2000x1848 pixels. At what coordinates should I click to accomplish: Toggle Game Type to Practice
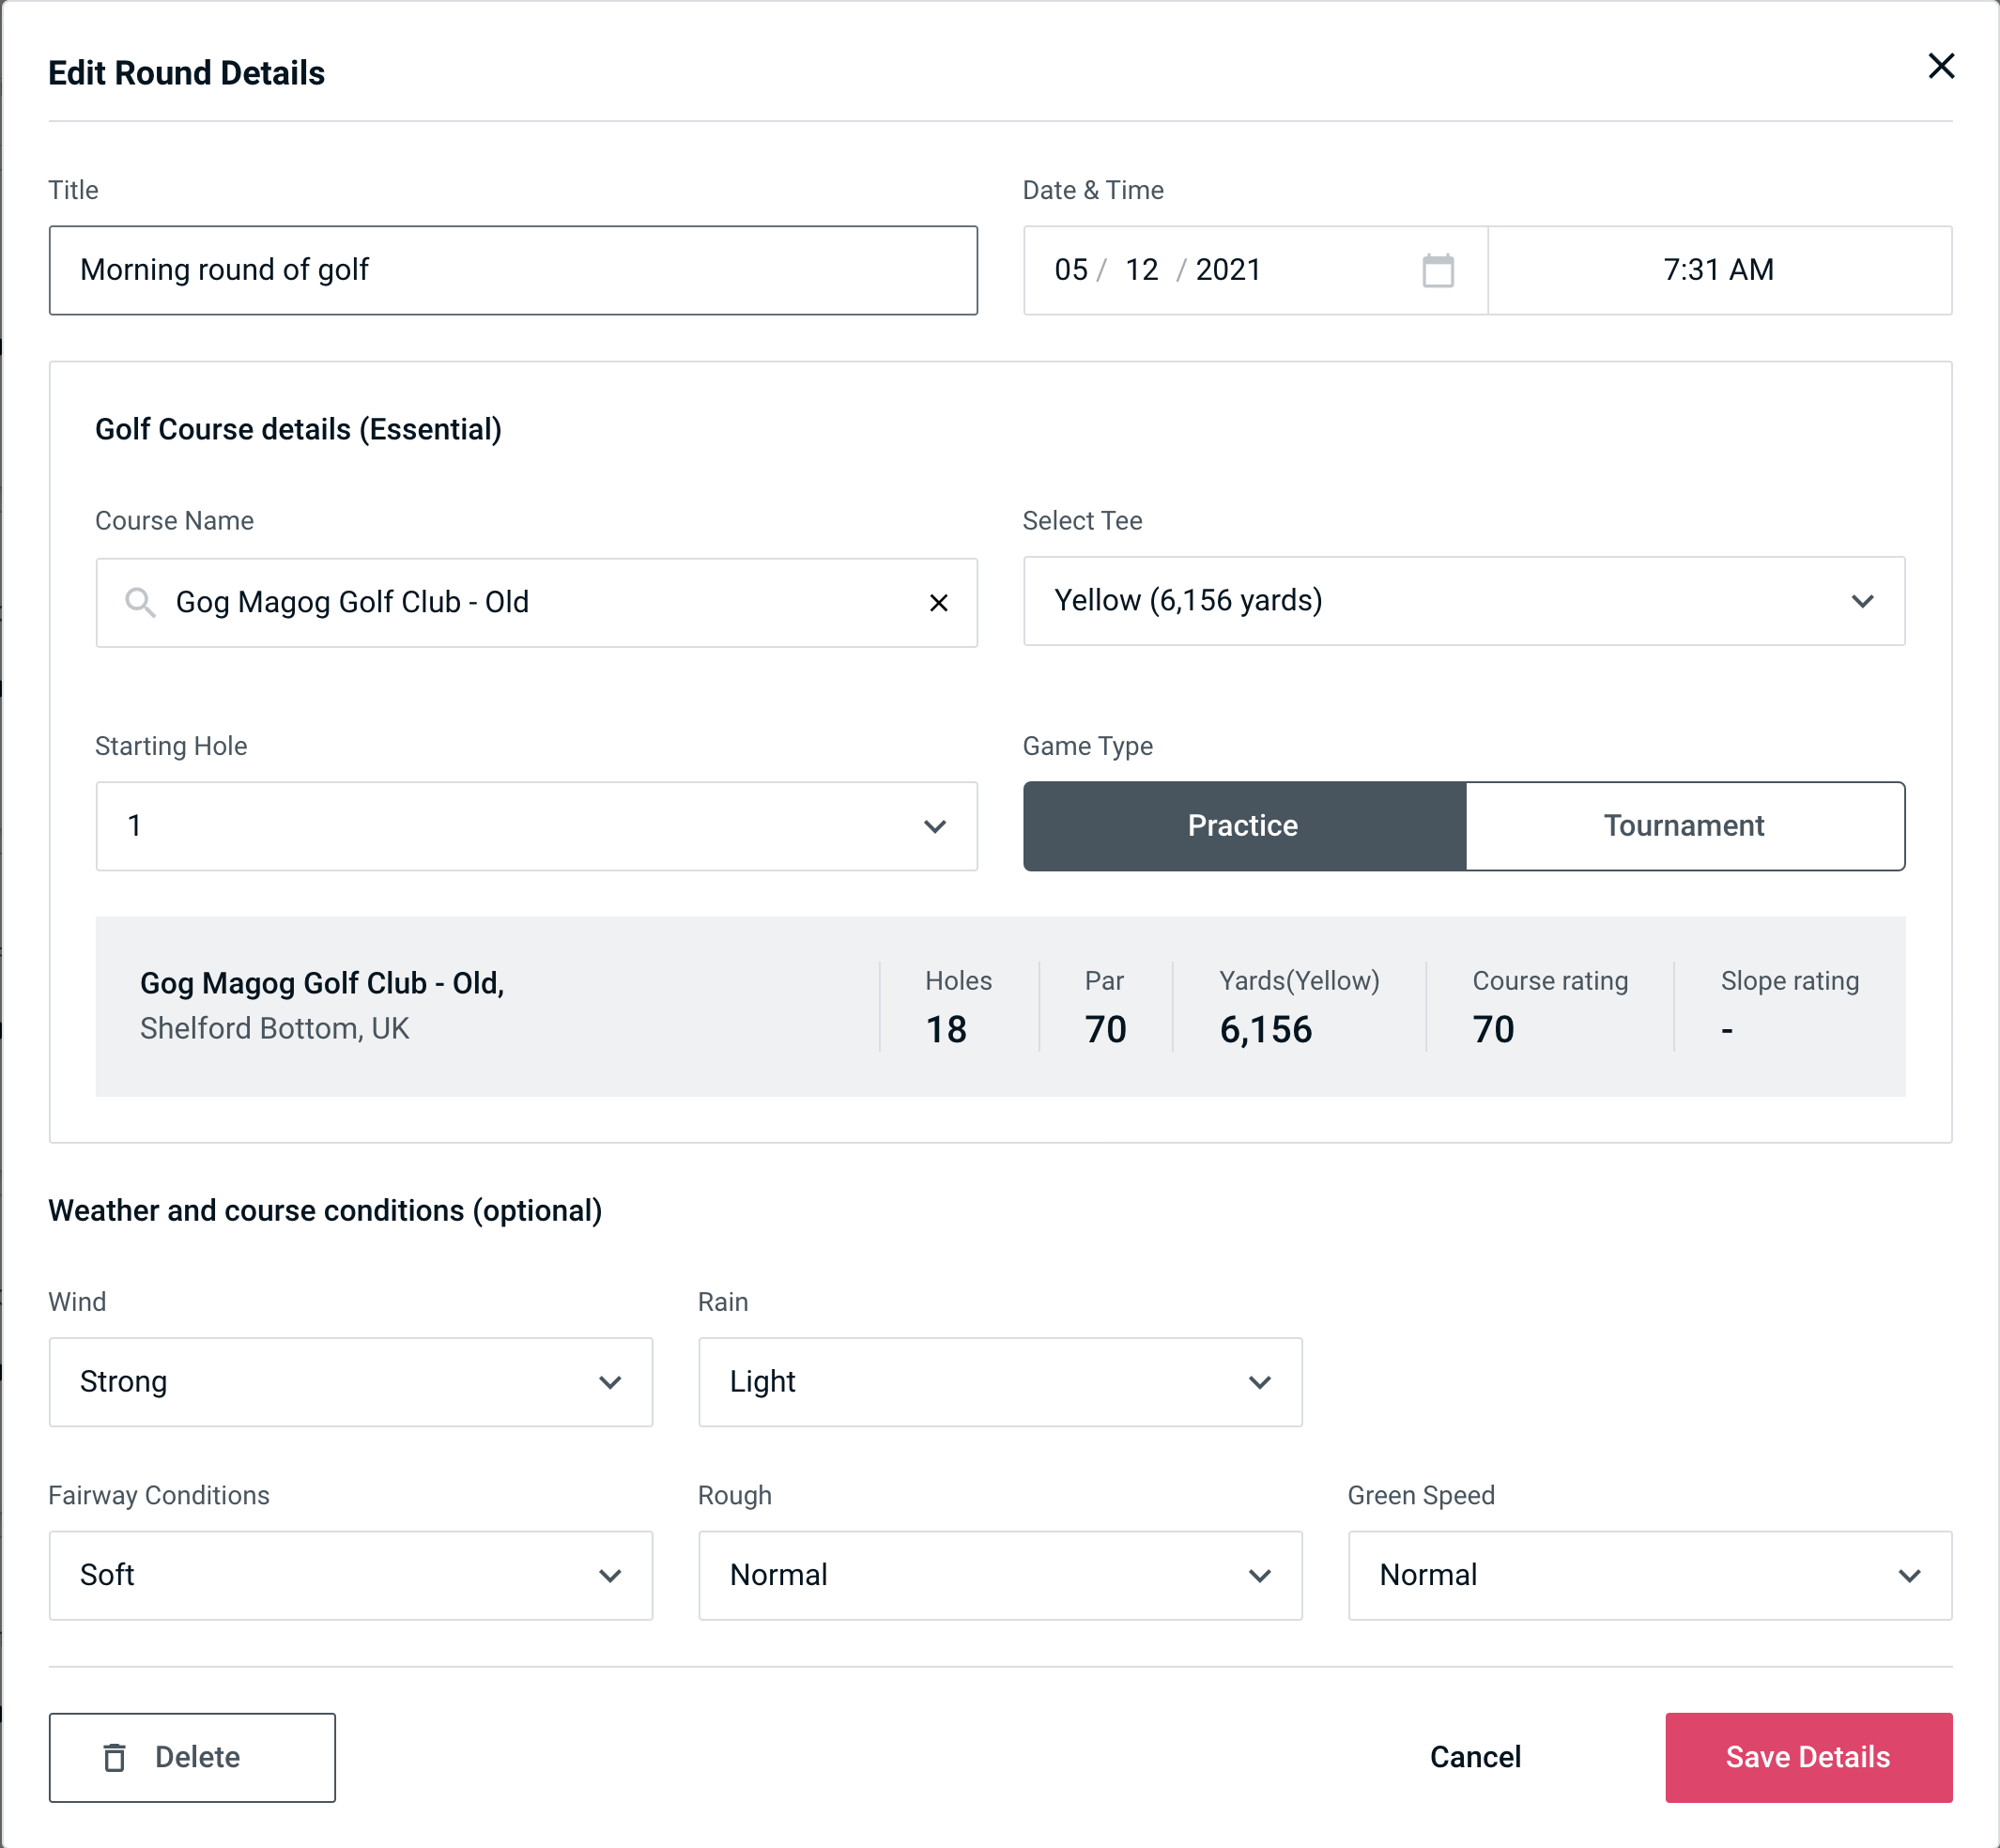click(1242, 824)
